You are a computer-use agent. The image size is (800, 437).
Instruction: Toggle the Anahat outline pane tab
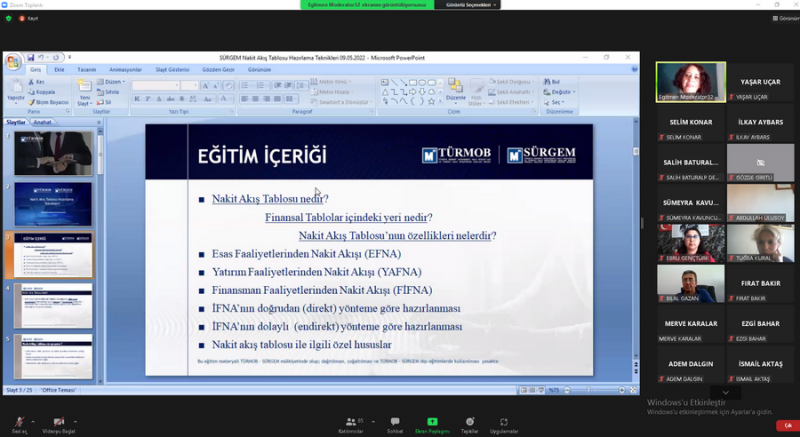[x=43, y=122]
